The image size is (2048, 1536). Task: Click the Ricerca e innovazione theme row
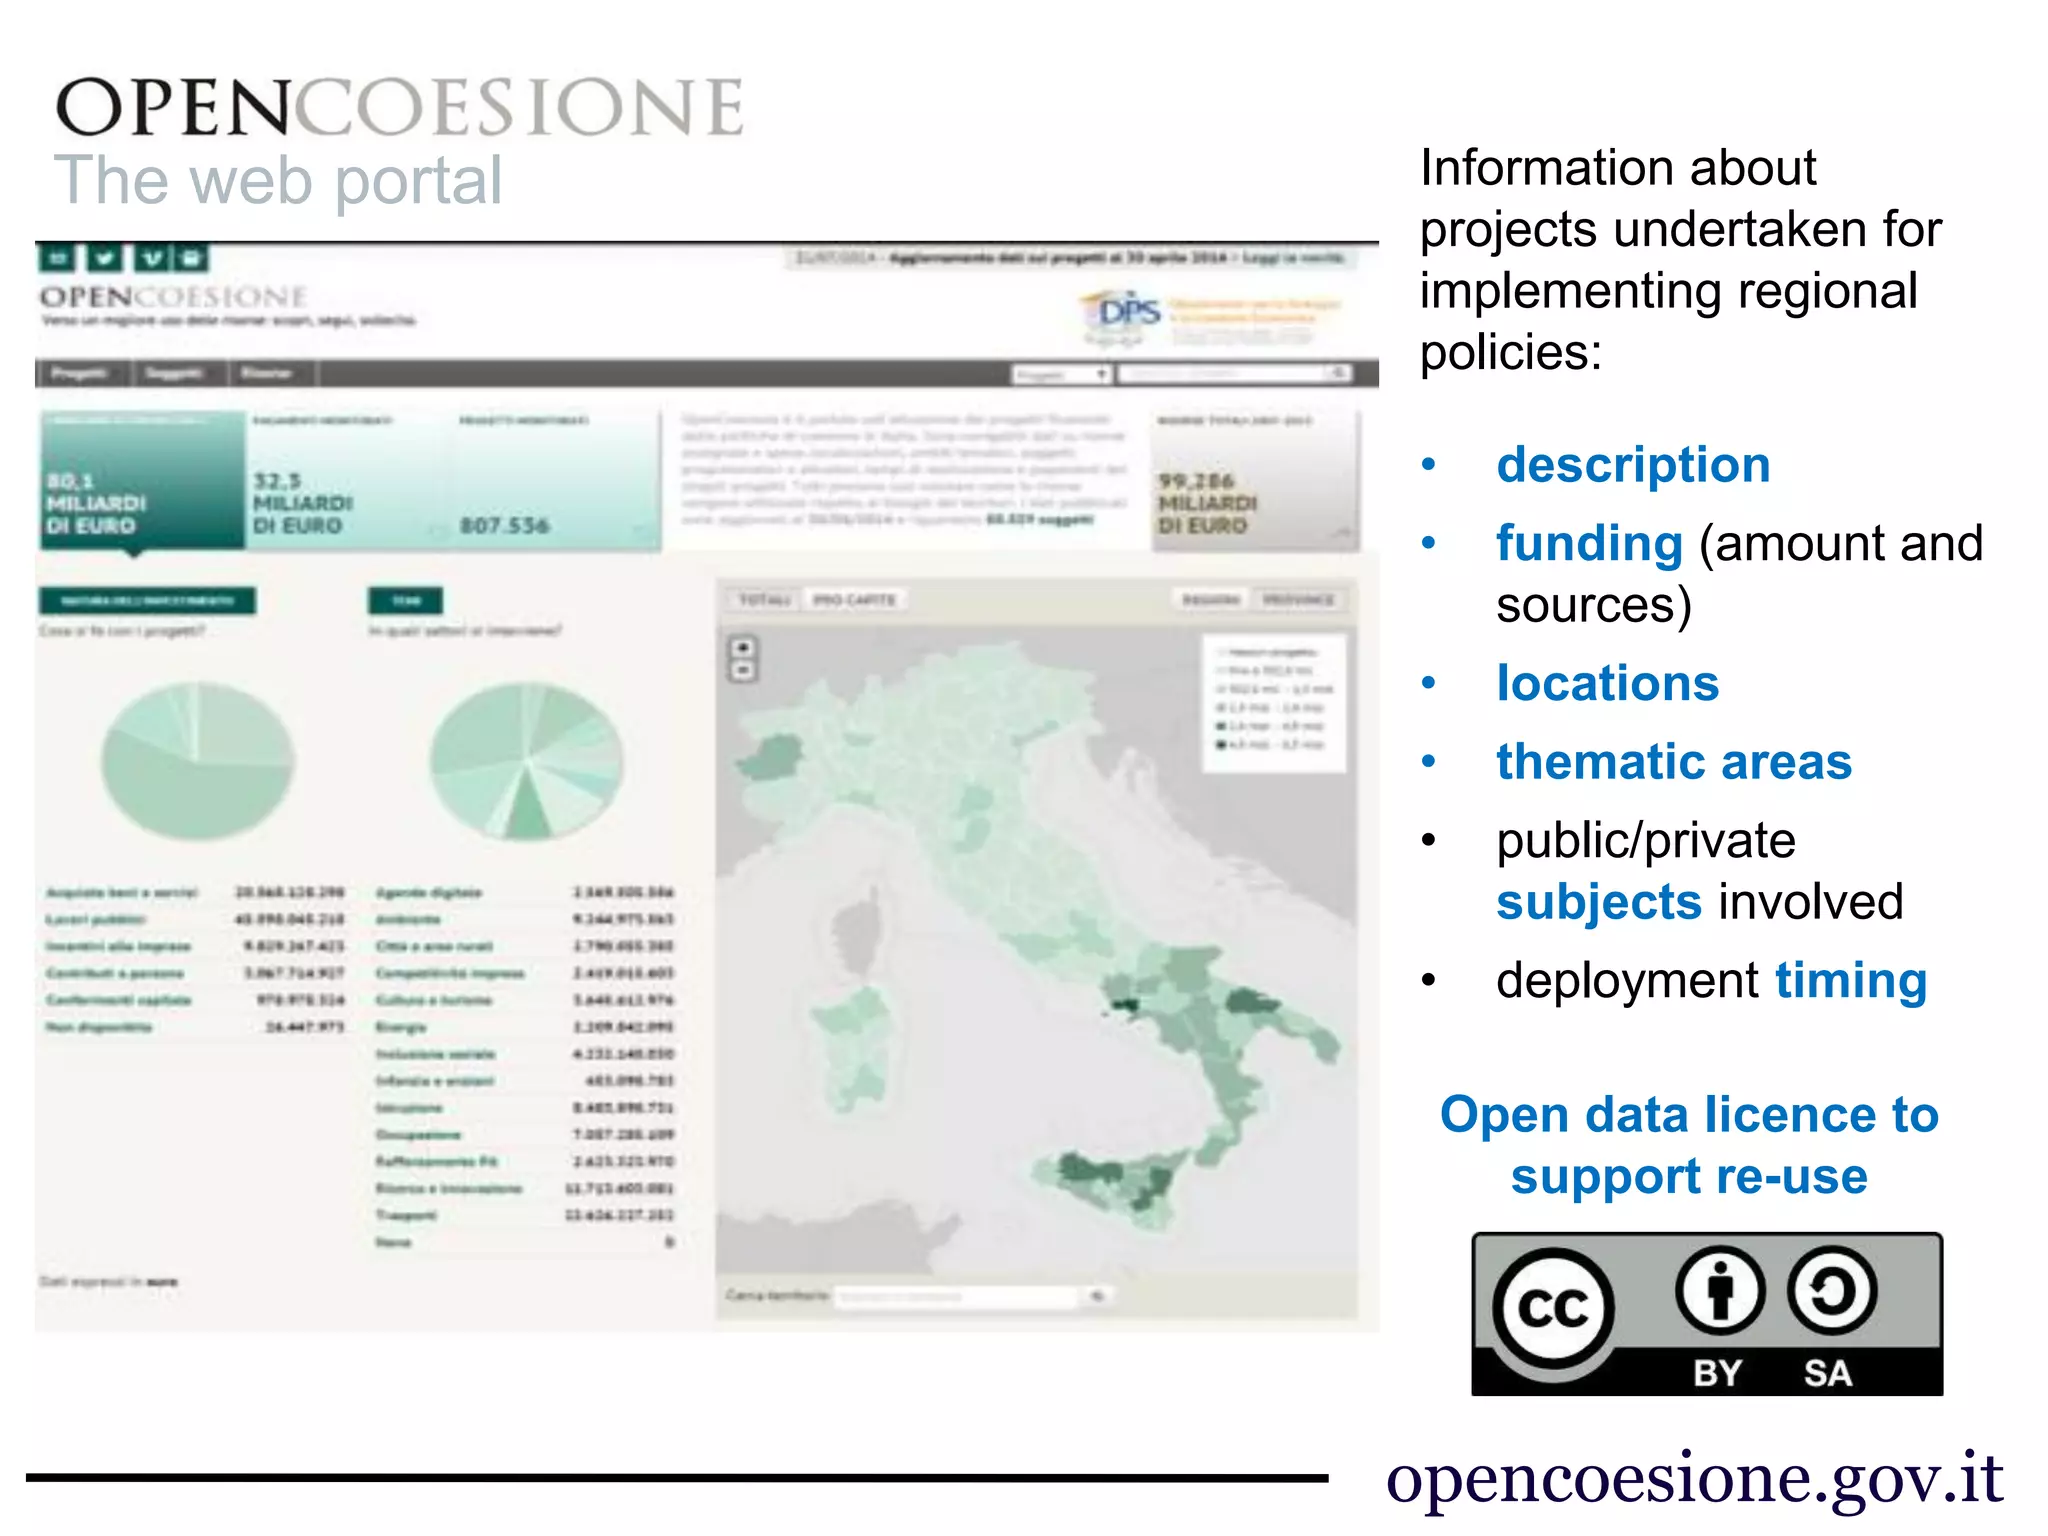coord(525,1189)
